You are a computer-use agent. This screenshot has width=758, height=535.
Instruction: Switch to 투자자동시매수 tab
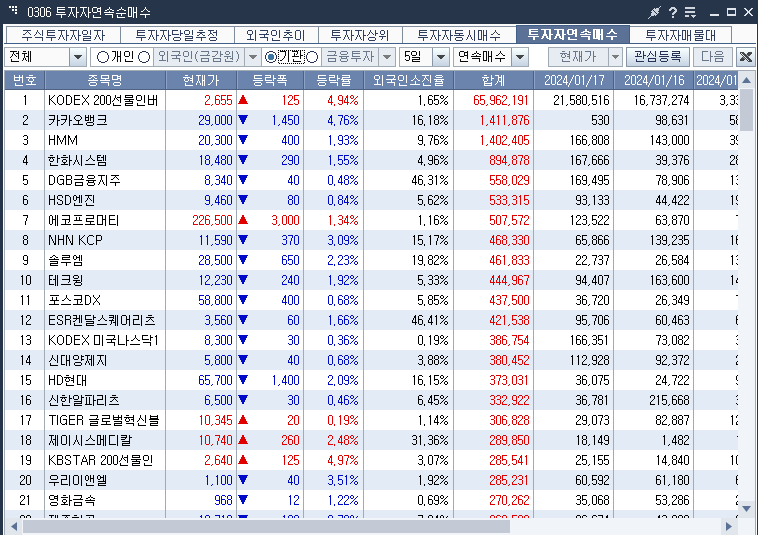click(459, 35)
